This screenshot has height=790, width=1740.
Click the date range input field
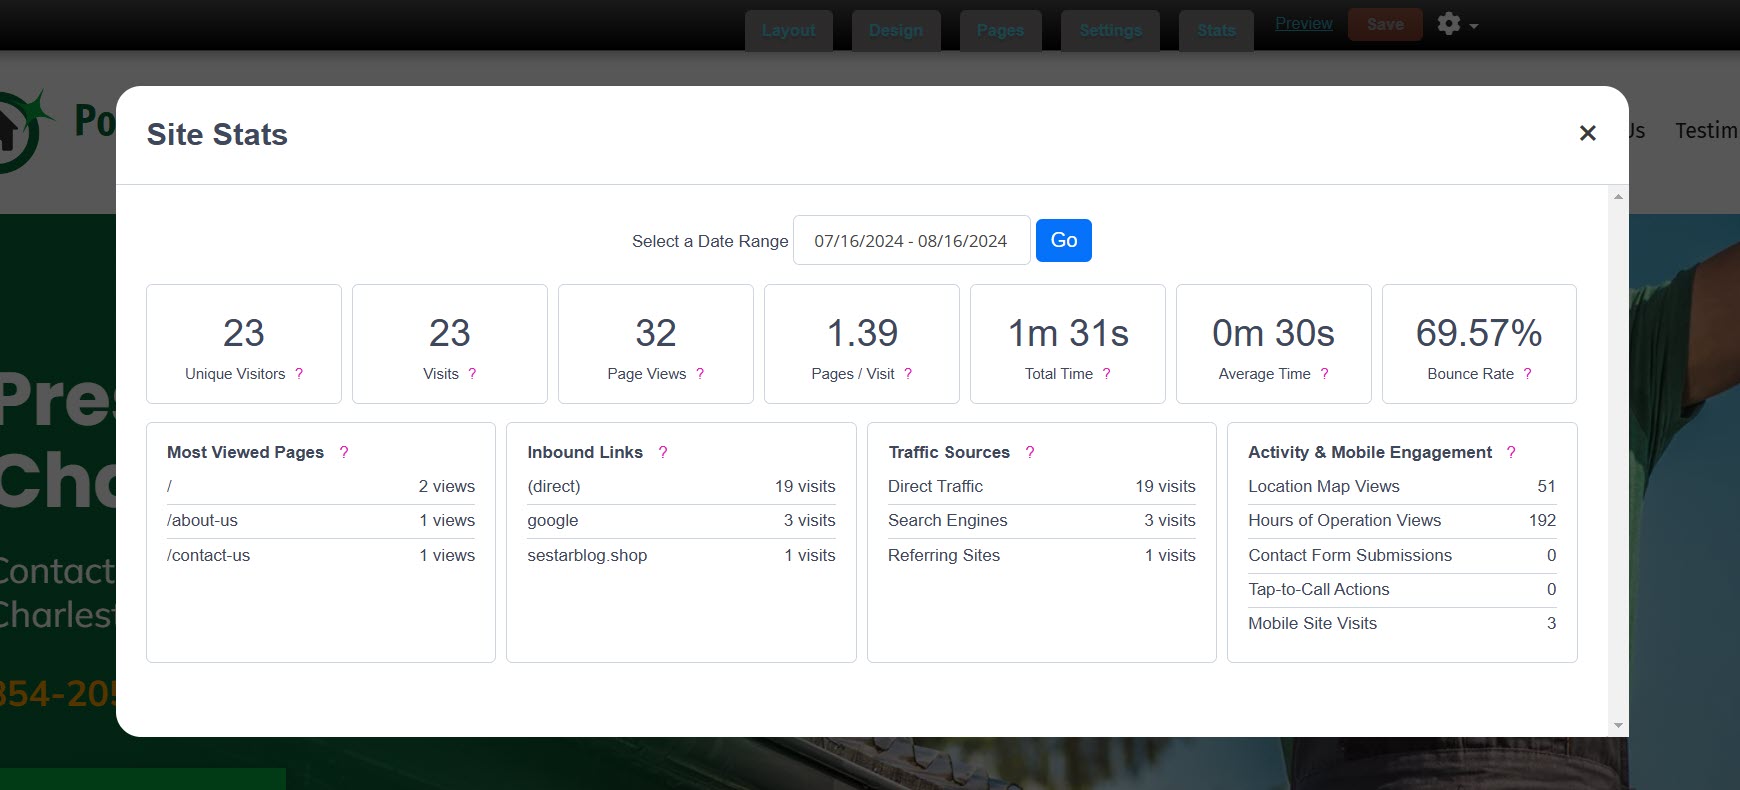coord(911,240)
